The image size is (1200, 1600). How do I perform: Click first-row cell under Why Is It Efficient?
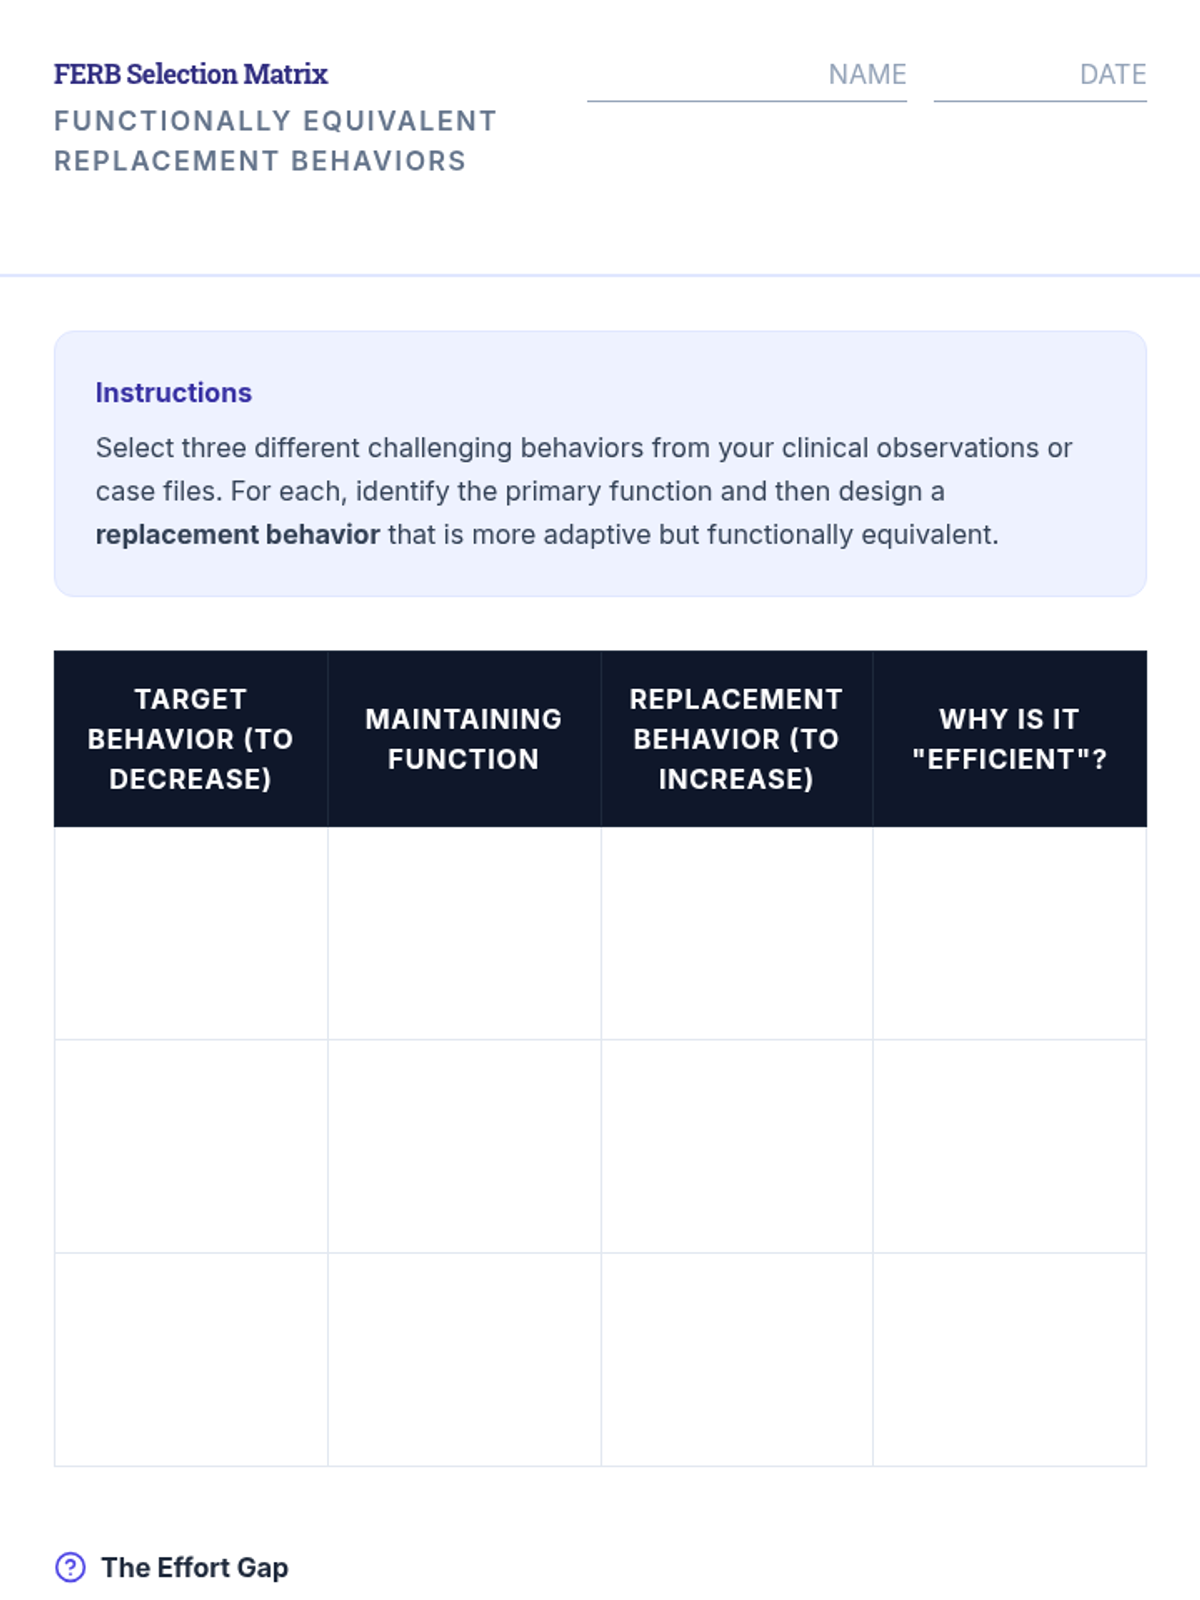1010,933
